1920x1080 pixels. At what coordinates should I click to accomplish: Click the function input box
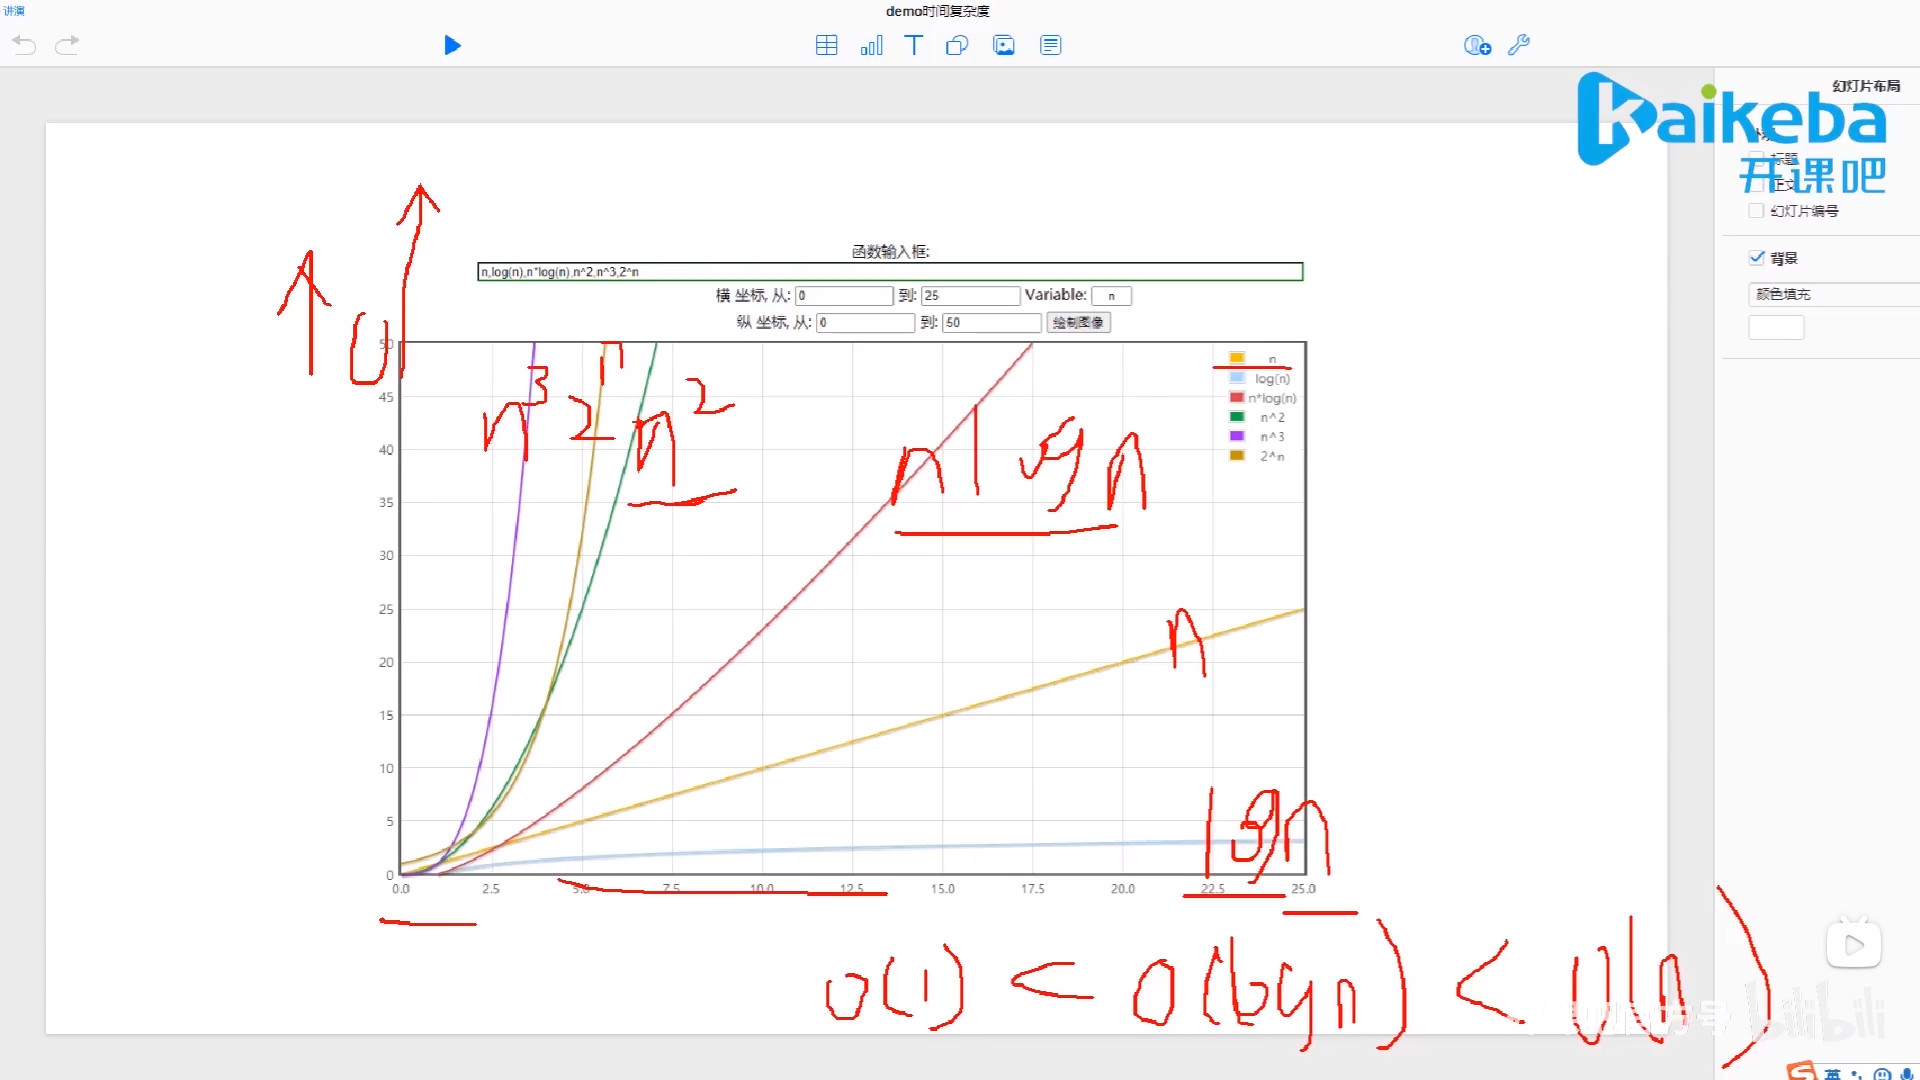pos(890,272)
